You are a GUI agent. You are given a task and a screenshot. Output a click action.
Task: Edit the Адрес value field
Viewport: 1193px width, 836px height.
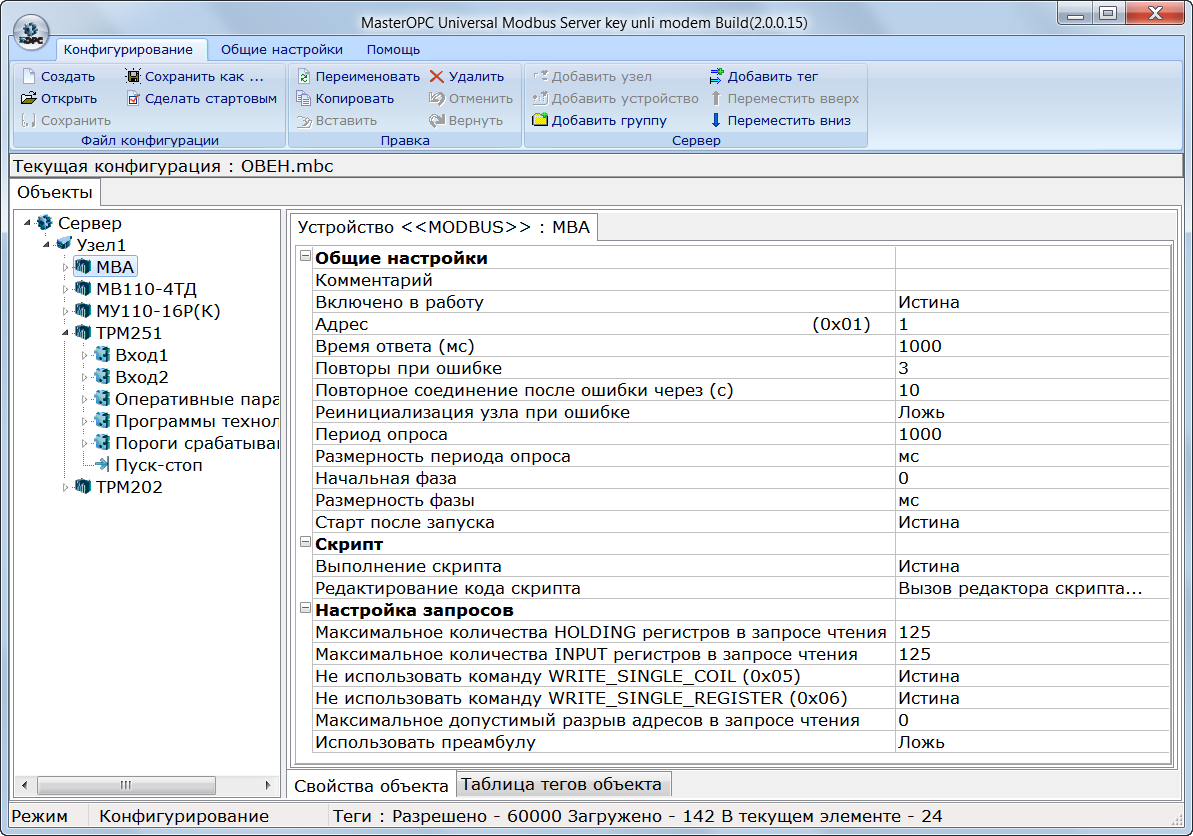(1032, 324)
